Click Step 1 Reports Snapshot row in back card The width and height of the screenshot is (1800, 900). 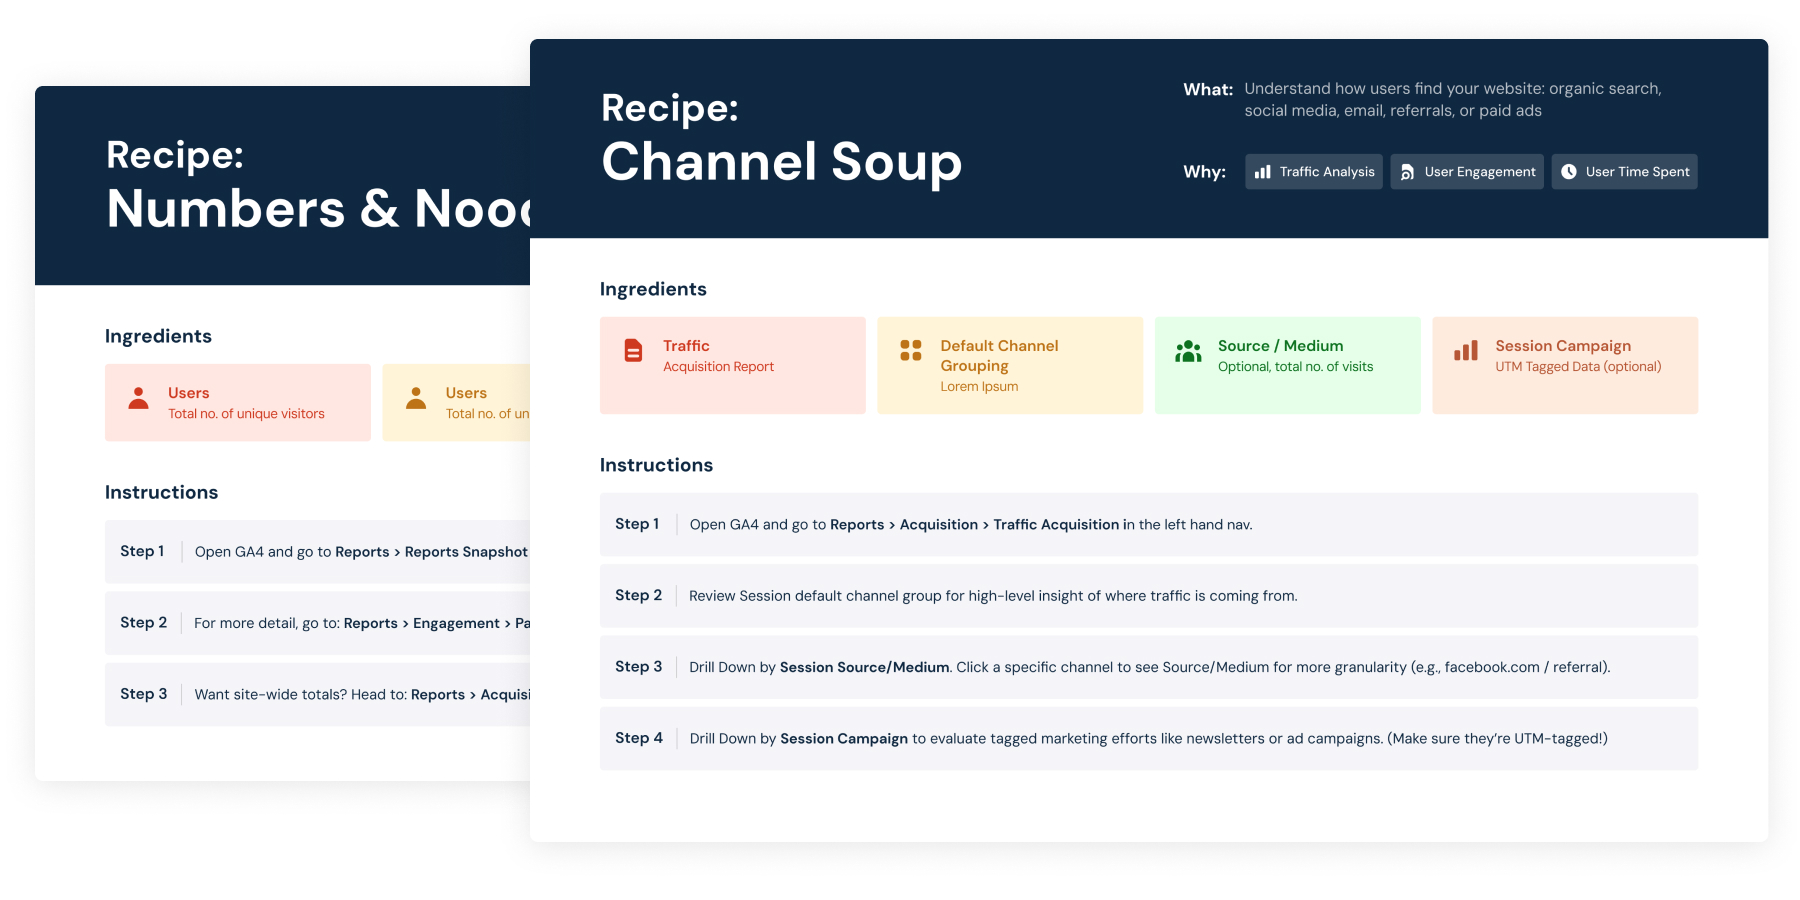pyautogui.click(x=317, y=552)
